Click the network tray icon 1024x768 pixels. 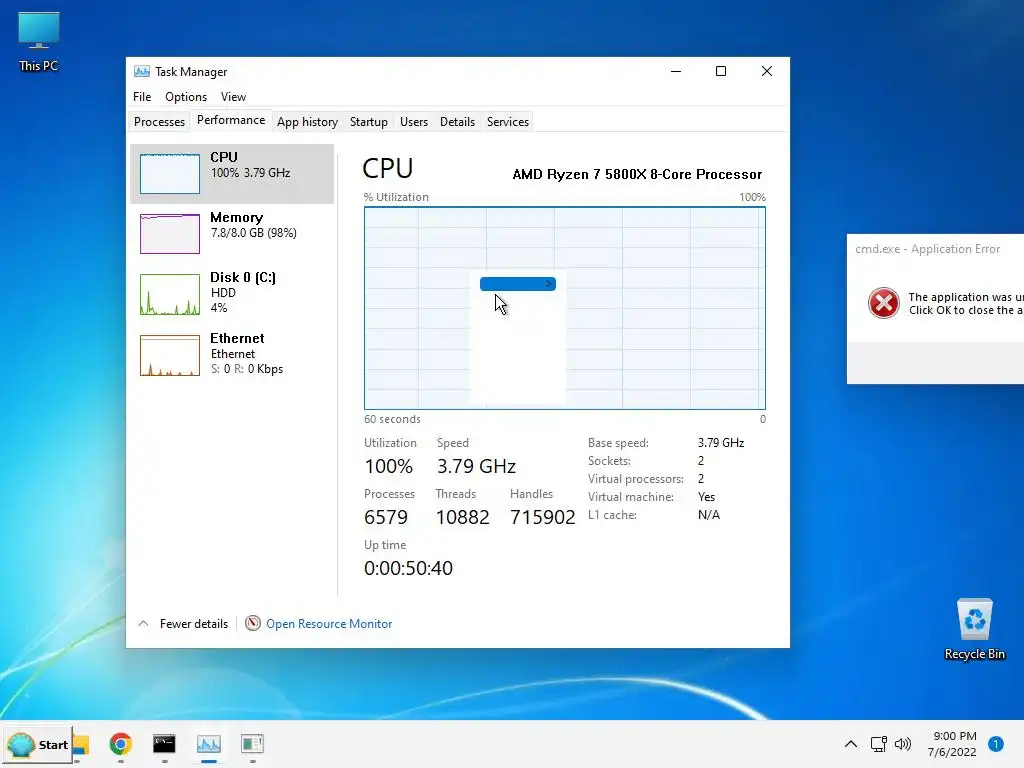tap(878, 744)
